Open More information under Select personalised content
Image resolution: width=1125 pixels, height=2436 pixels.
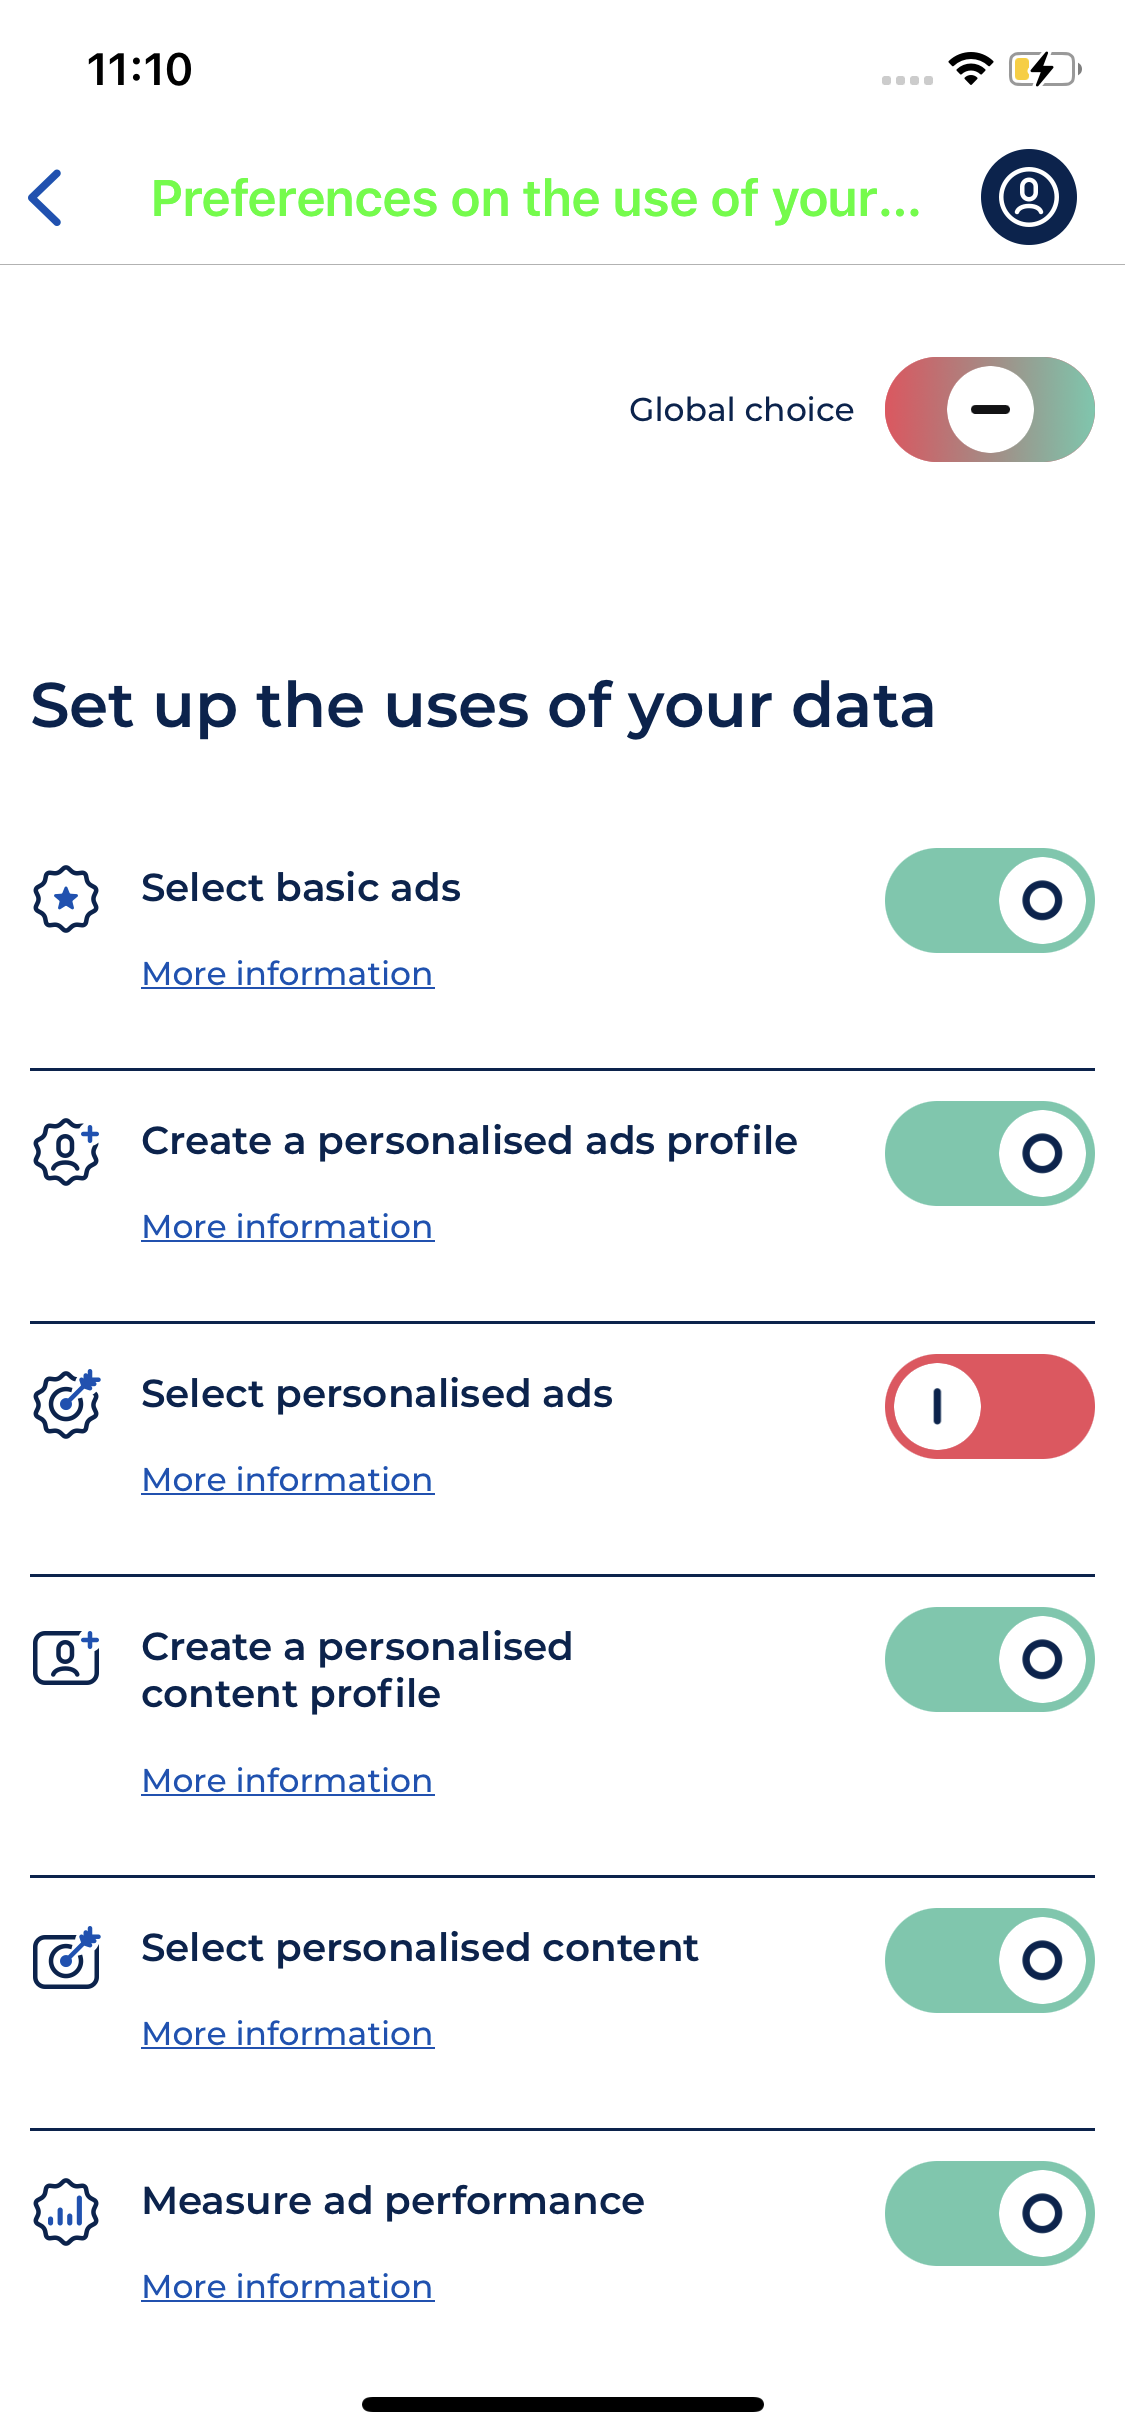(x=288, y=2034)
